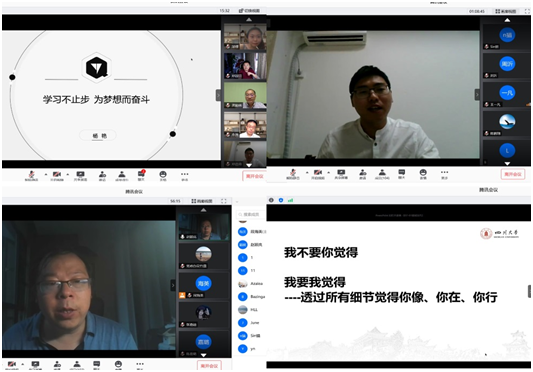
Task: Turn on the camera in top-left meeting toolbar
Action: click(57, 175)
